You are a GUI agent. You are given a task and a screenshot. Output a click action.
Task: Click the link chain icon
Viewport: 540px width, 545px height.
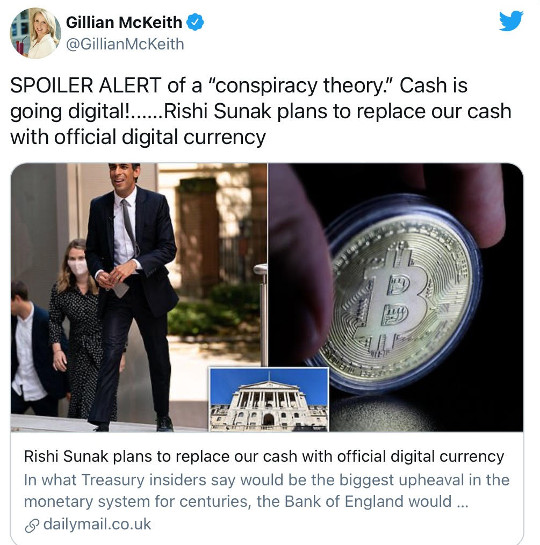pyautogui.click(x=32, y=526)
